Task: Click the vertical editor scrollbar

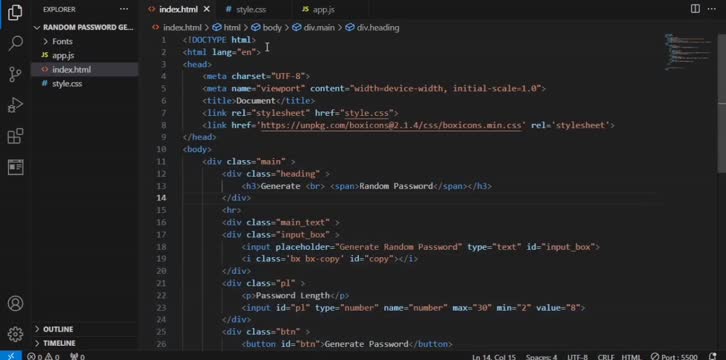Action: click(x=722, y=103)
